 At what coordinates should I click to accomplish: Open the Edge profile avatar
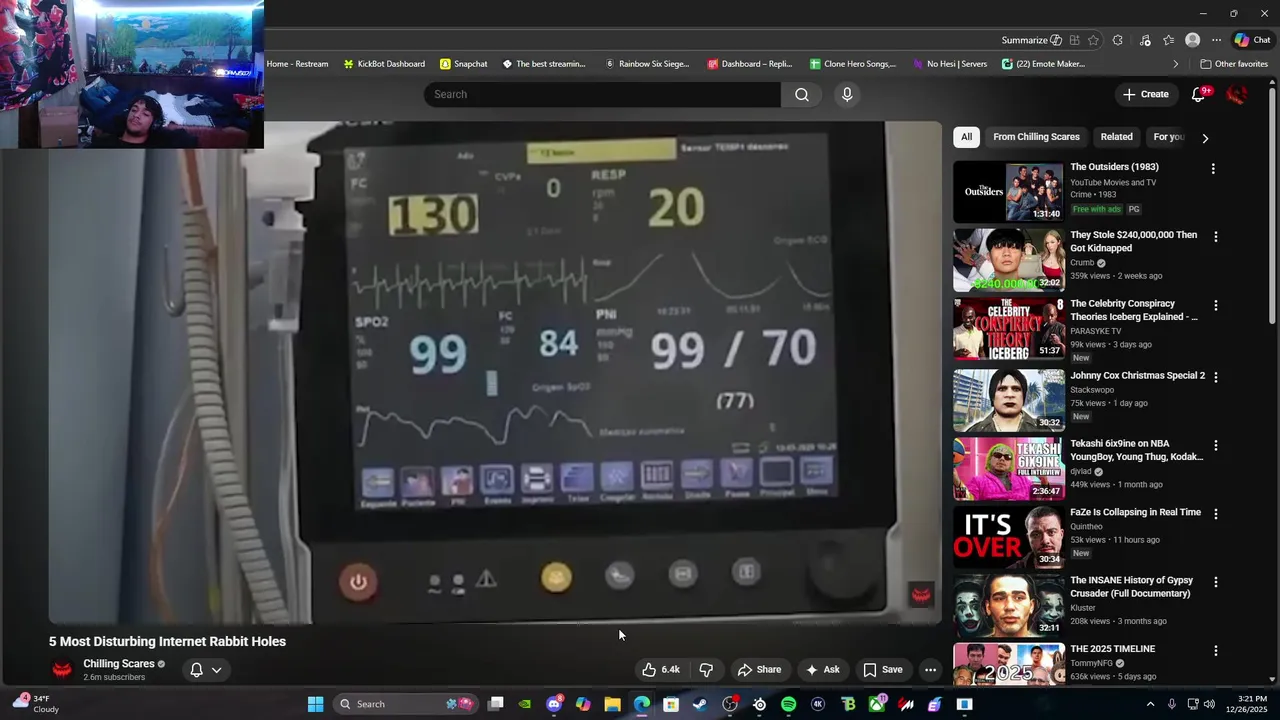[x=1192, y=40]
